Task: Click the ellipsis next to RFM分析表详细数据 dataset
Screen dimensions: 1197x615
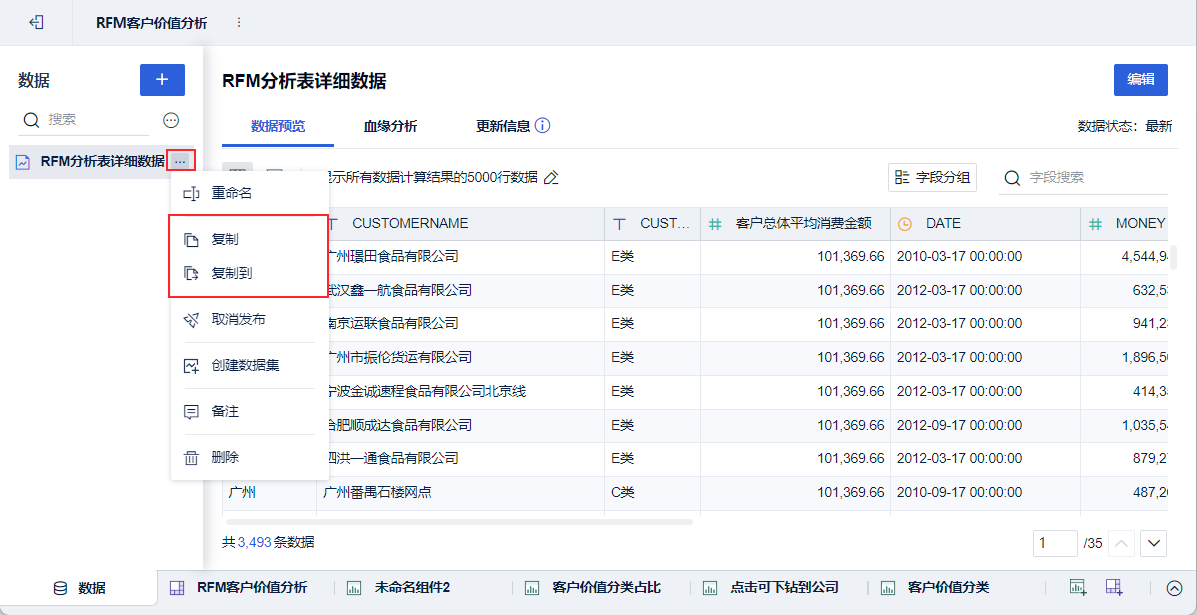Action: (x=180, y=161)
